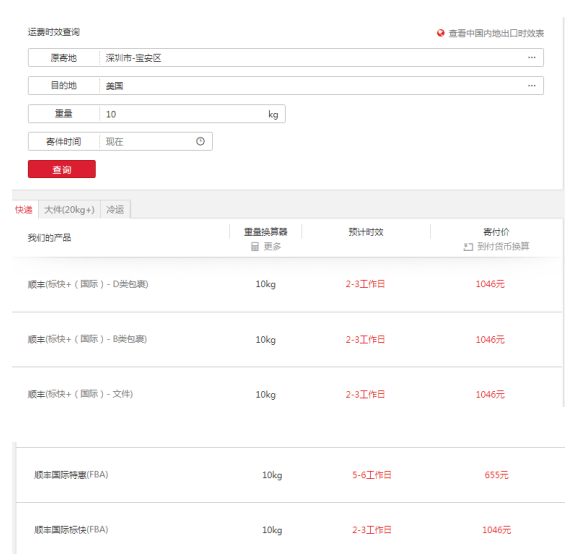
Task: Click the red globe icon beside 查看中国内地出口时效表
Action: pos(441,33)
